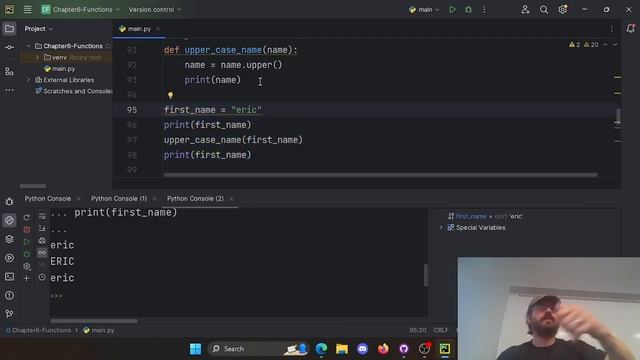Browse console history clock icon
This screenshot has width=640, height=360.
pyautogui.click(x=42, y=277)
